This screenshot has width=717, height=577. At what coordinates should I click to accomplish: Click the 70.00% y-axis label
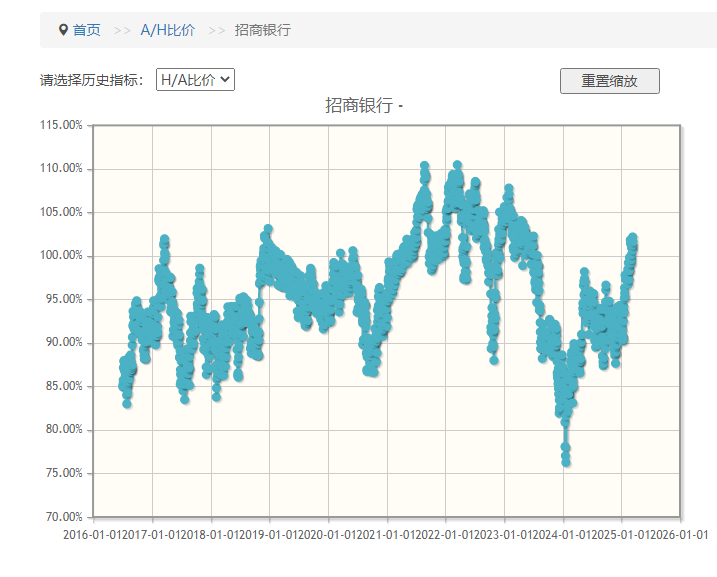pos(64,517)
